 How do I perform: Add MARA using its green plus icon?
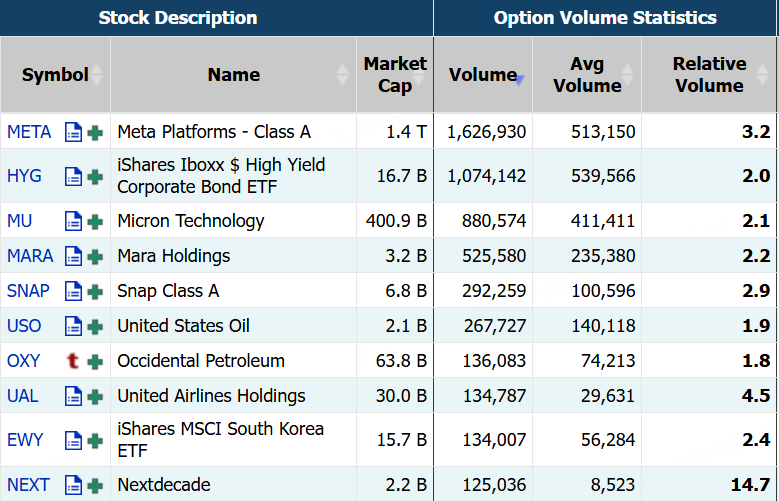pyautogui.click(x=95, y=257)
